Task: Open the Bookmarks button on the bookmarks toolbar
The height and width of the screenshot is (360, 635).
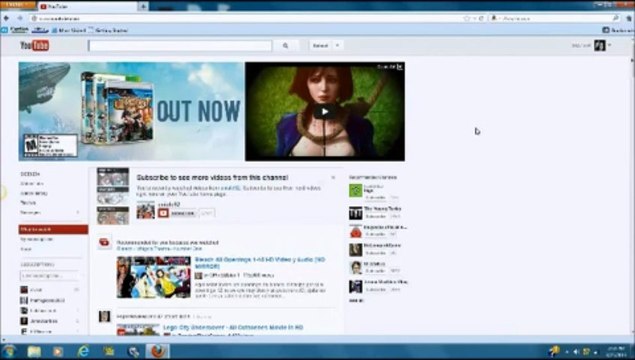Action: [x=618, y=30]
